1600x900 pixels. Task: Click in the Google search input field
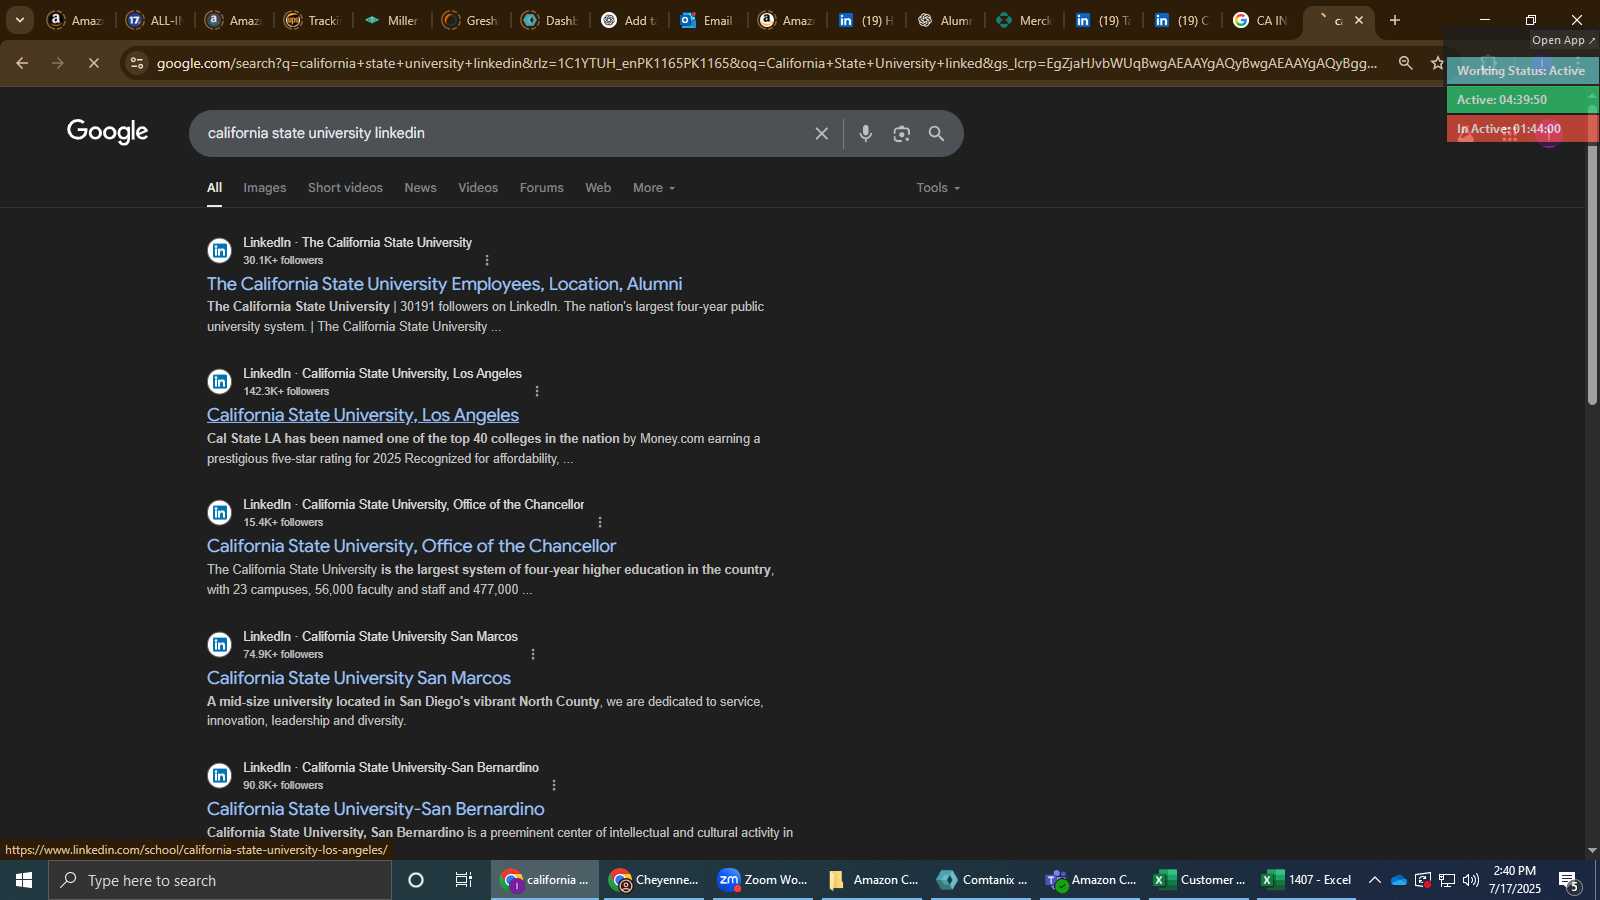point(500,133)
